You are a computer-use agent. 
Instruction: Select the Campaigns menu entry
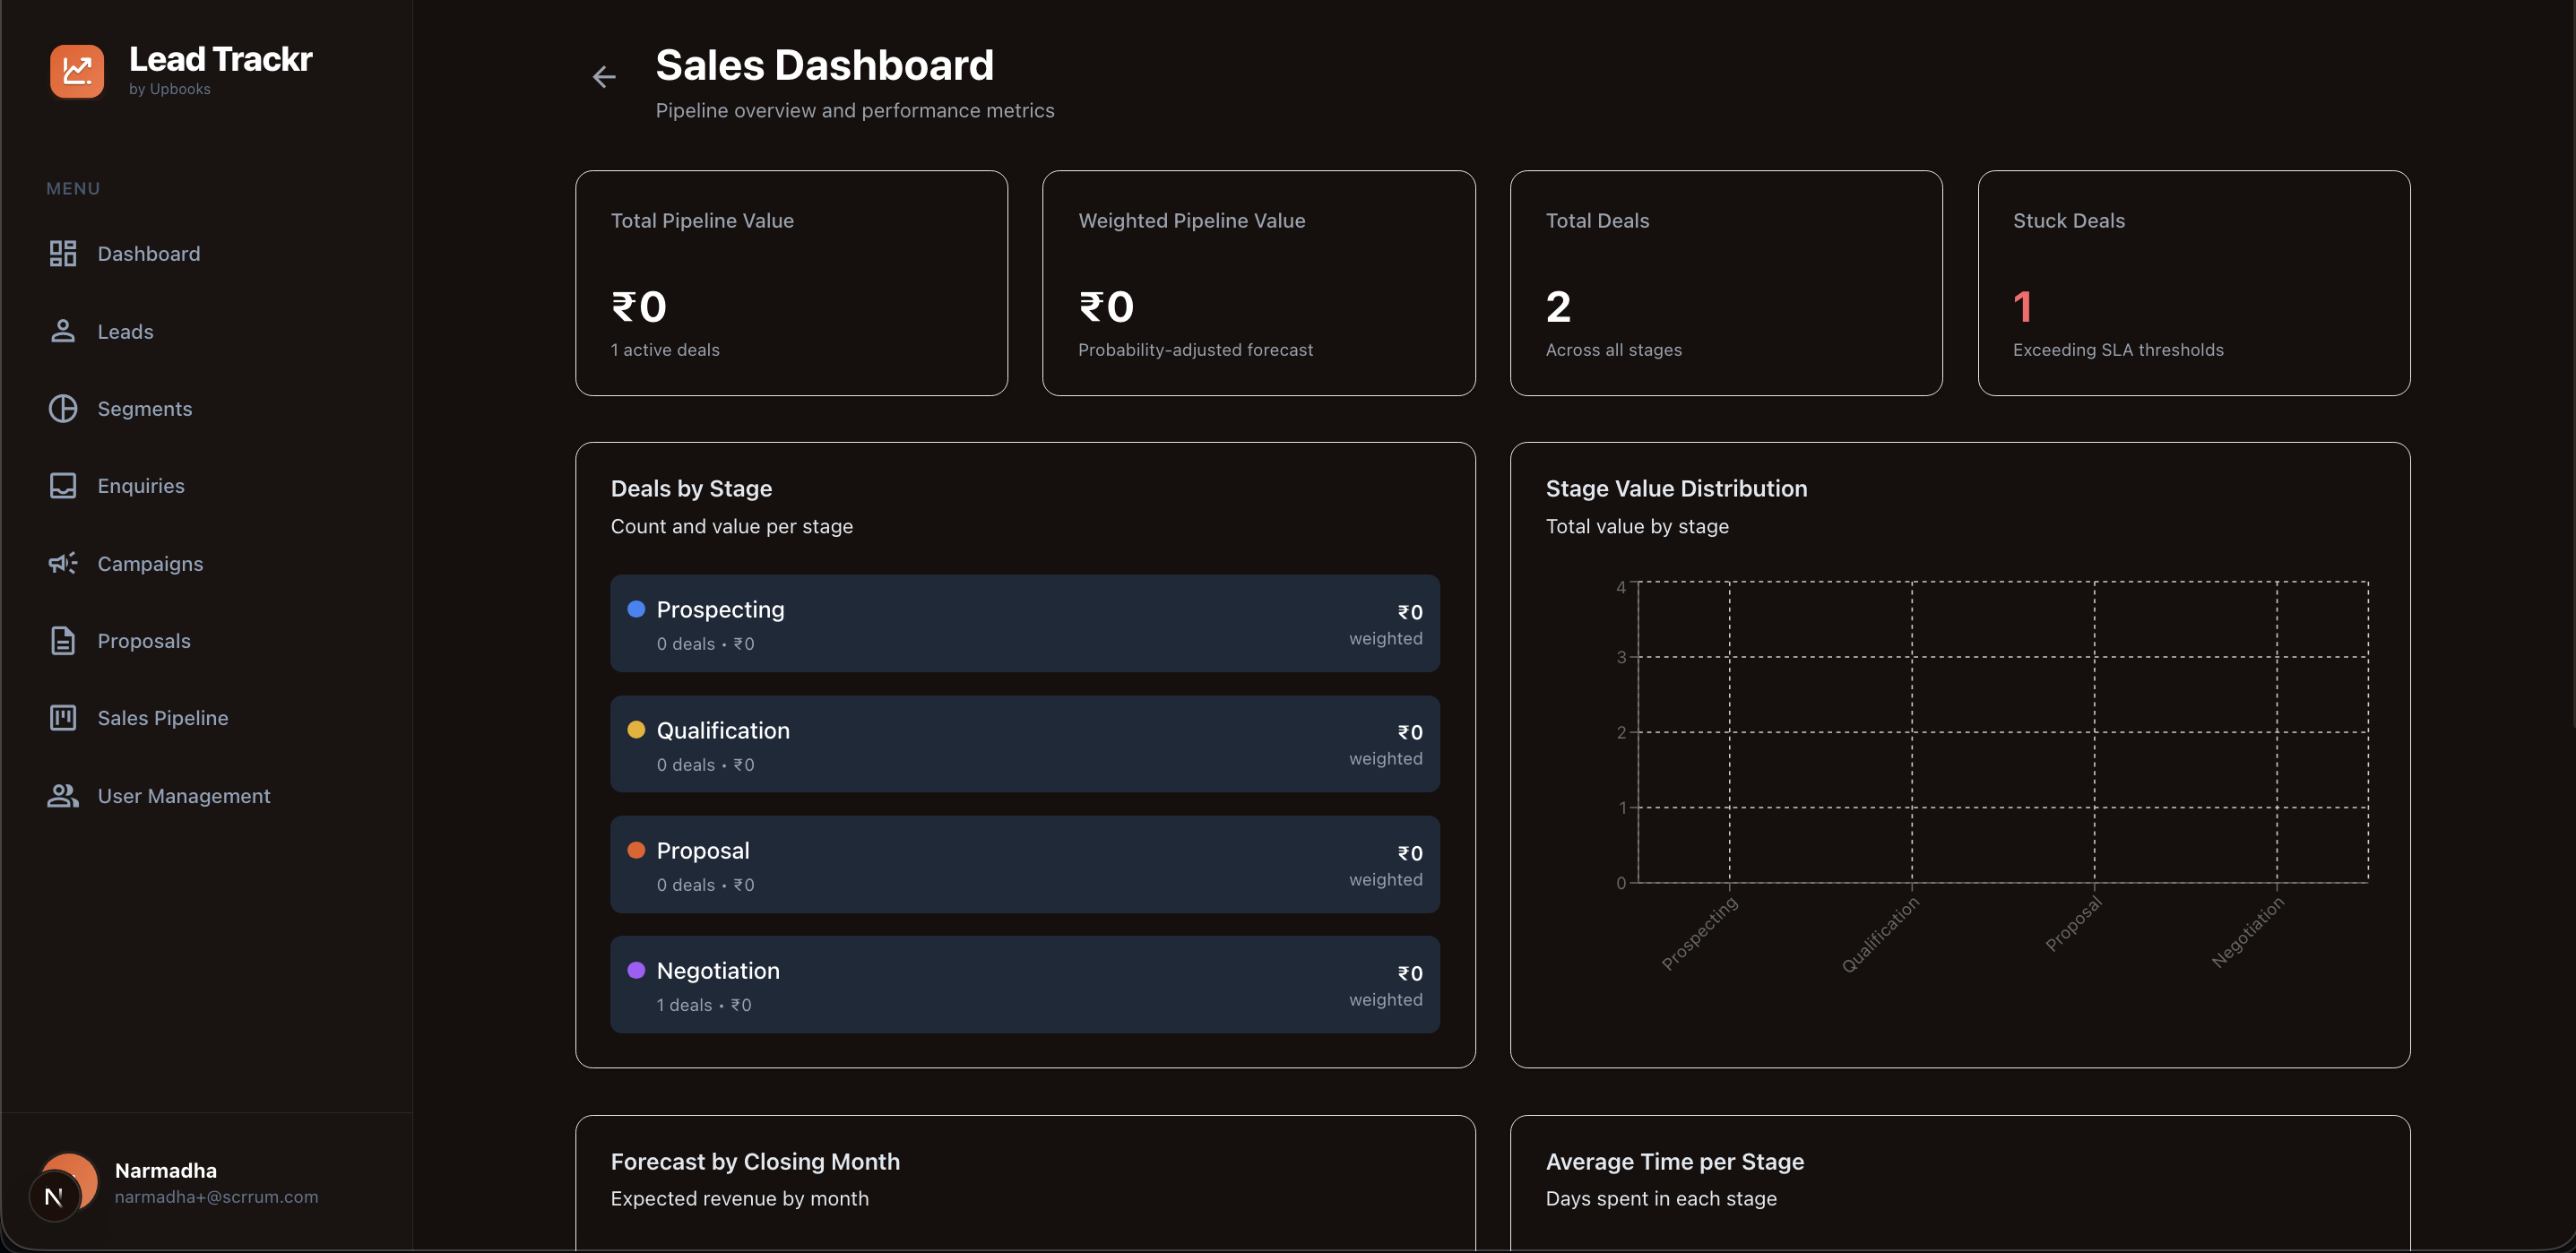click(x=151, y=562)
